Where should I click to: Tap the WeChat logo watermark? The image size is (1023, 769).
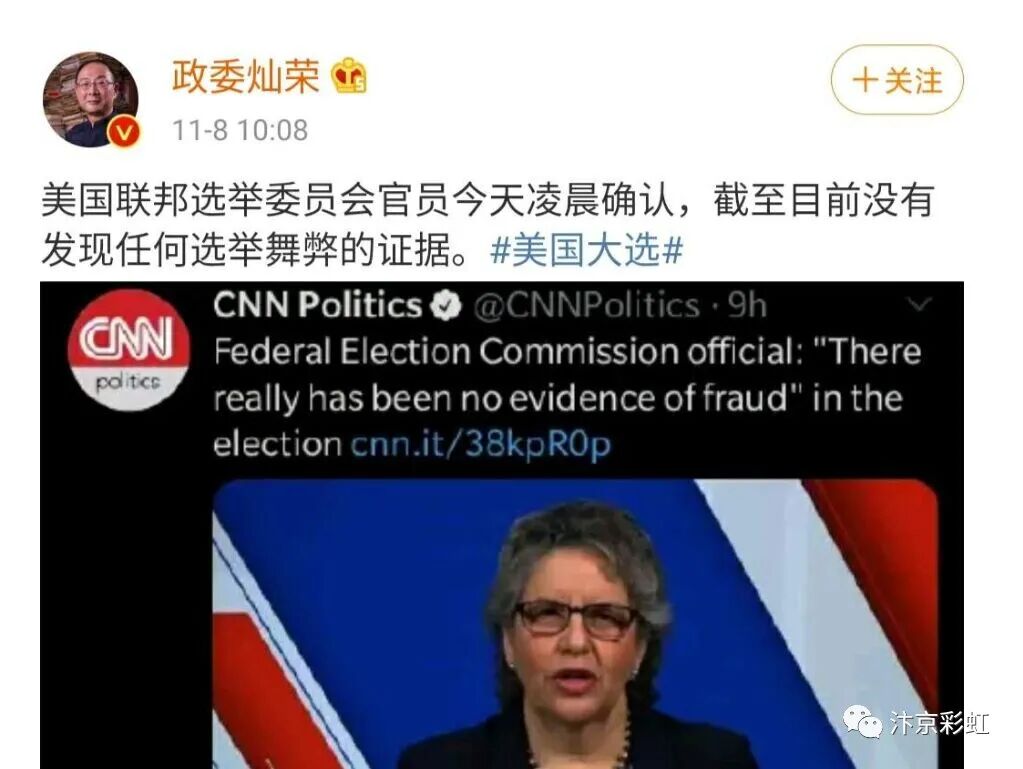[863, 721]
